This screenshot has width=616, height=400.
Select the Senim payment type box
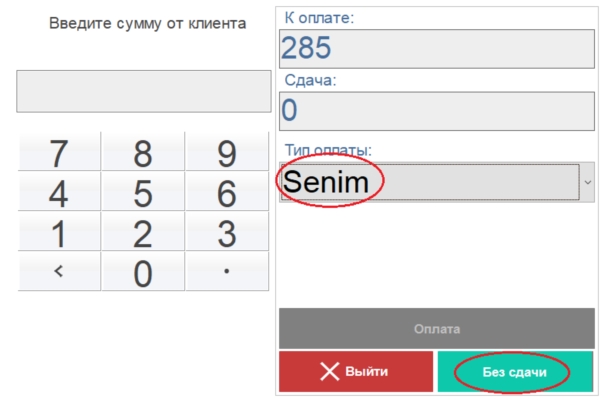point(430,182)
